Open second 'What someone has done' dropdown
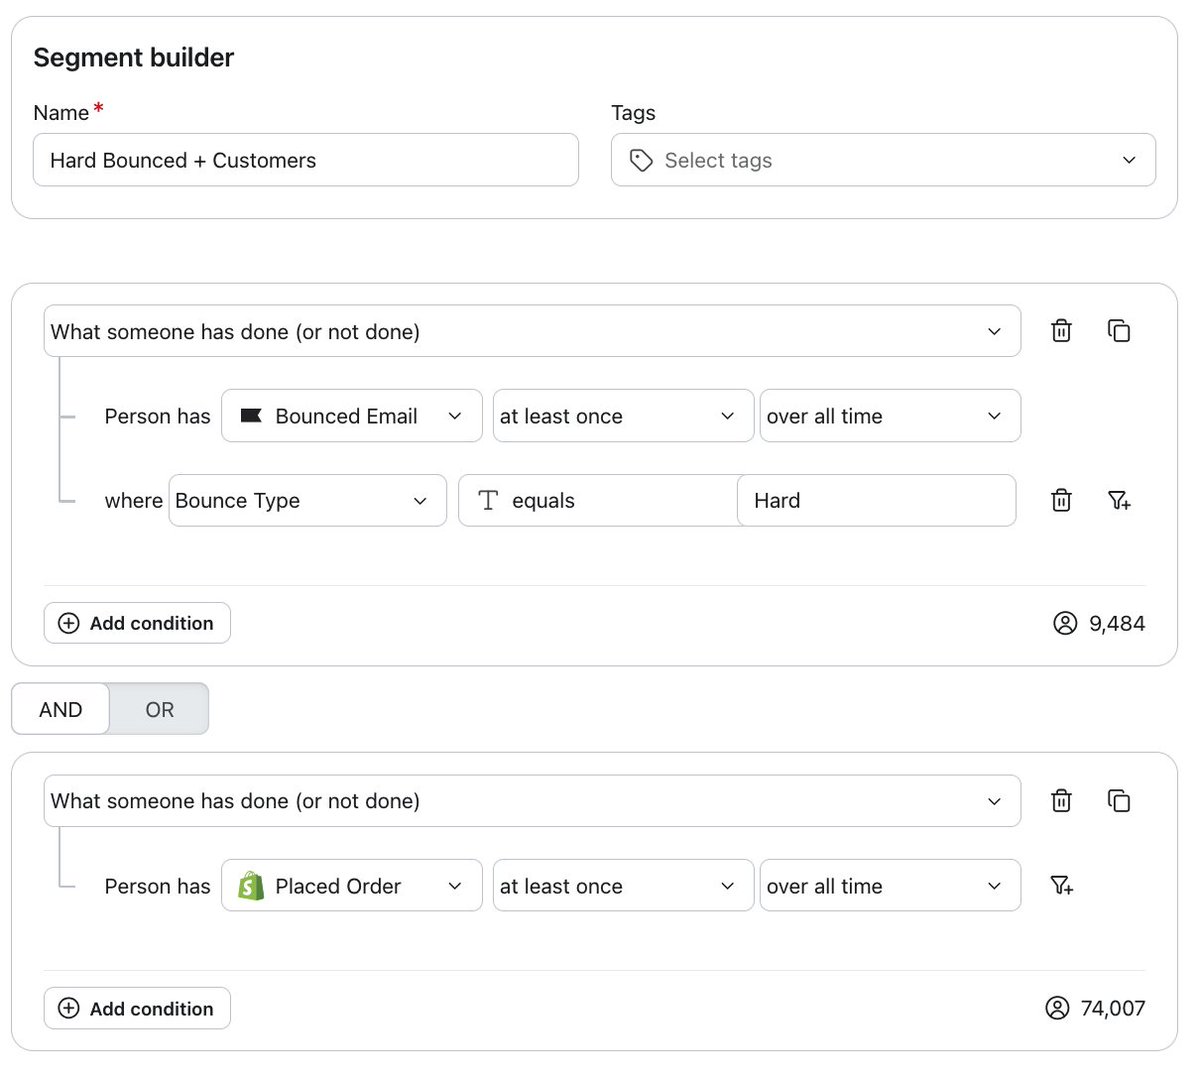 [x=532, y=800]
